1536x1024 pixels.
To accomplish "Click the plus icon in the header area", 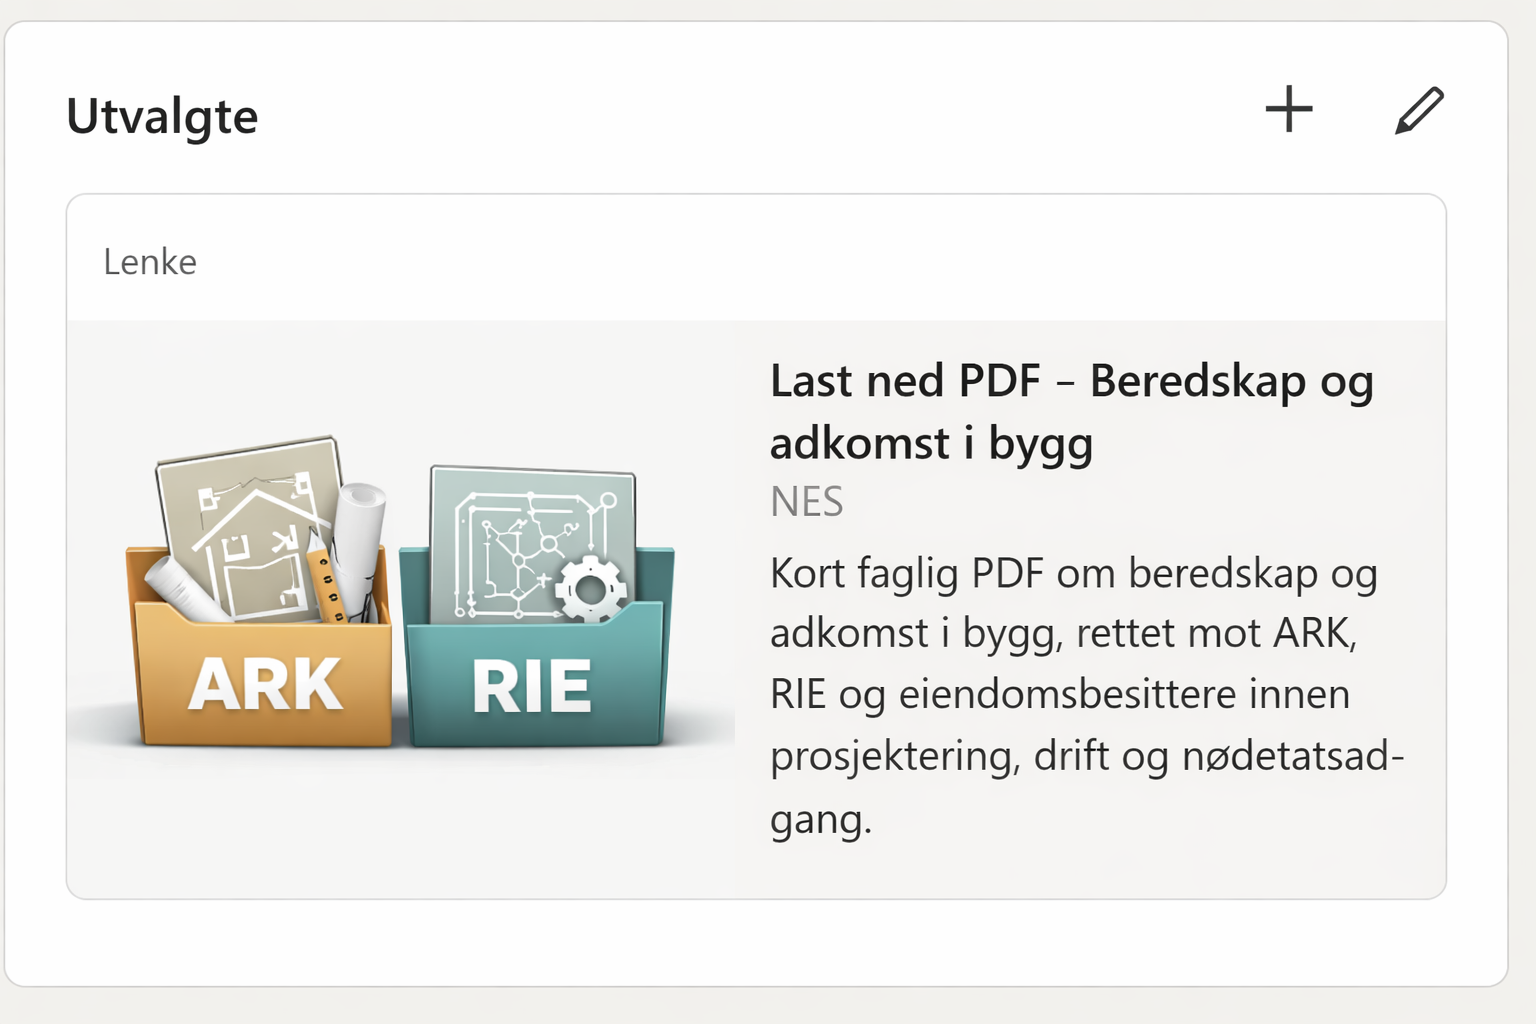I will [x=1290, y=110].
